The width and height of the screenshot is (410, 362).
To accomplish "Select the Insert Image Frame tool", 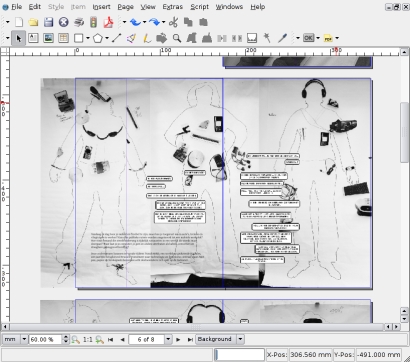I will pos(48,38).
